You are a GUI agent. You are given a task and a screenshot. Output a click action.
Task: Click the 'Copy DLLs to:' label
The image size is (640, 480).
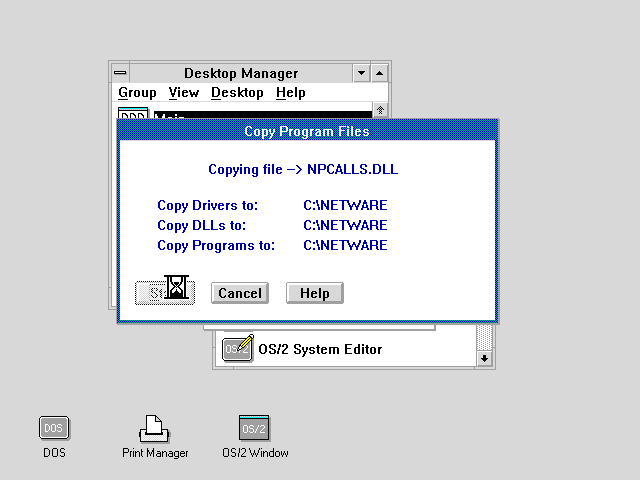pos(202,225)
